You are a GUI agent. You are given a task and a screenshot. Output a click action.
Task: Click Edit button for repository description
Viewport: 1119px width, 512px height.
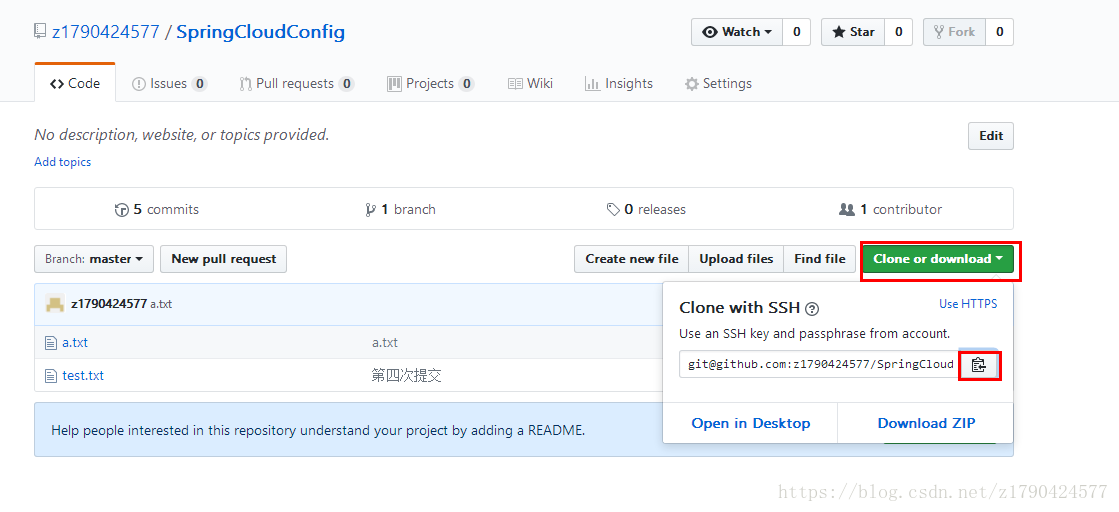point(991,136)
